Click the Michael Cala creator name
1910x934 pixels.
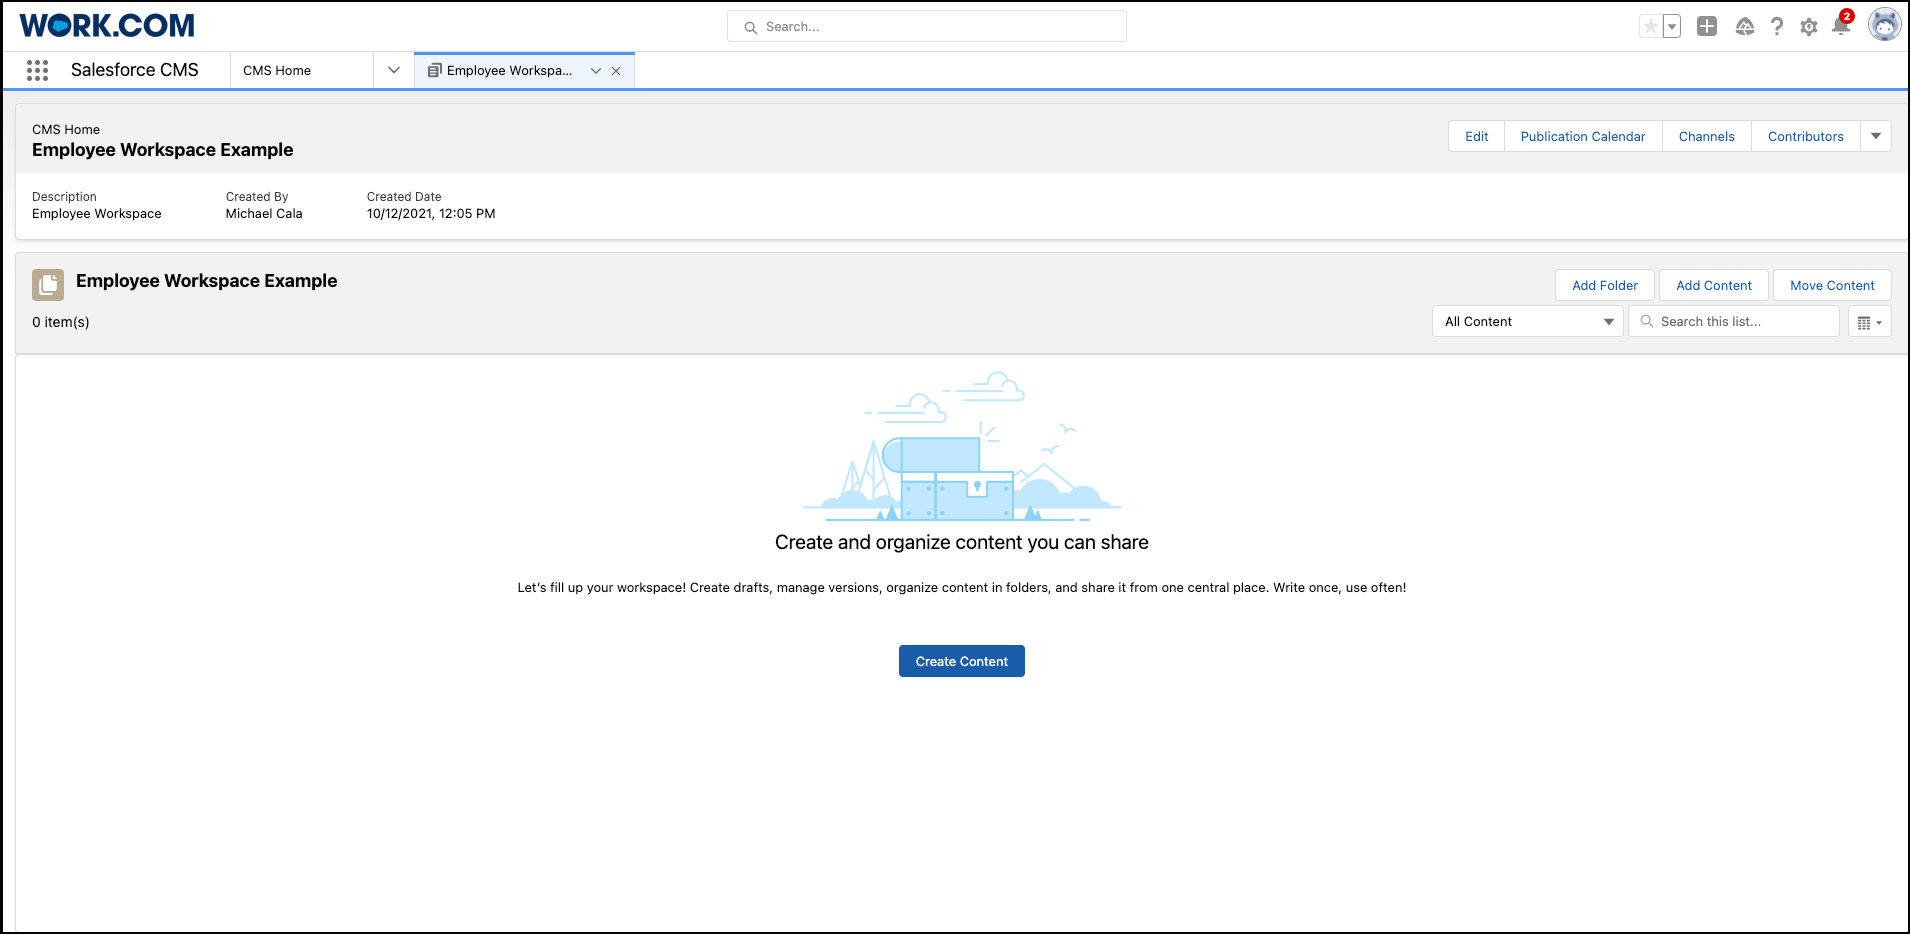(264, 213)
